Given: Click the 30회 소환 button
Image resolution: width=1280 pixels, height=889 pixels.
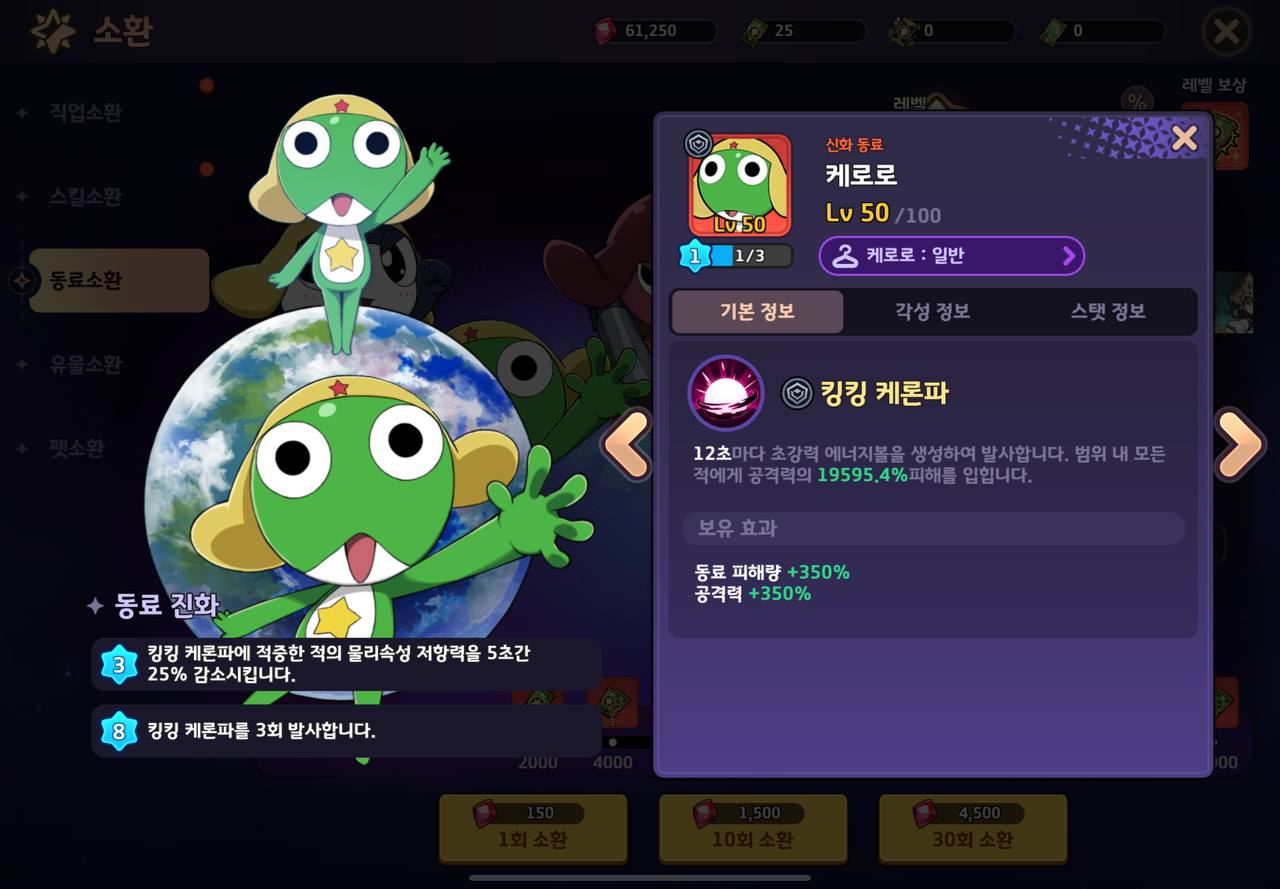Looking at the screenshot, I should (x=972, y=828).
